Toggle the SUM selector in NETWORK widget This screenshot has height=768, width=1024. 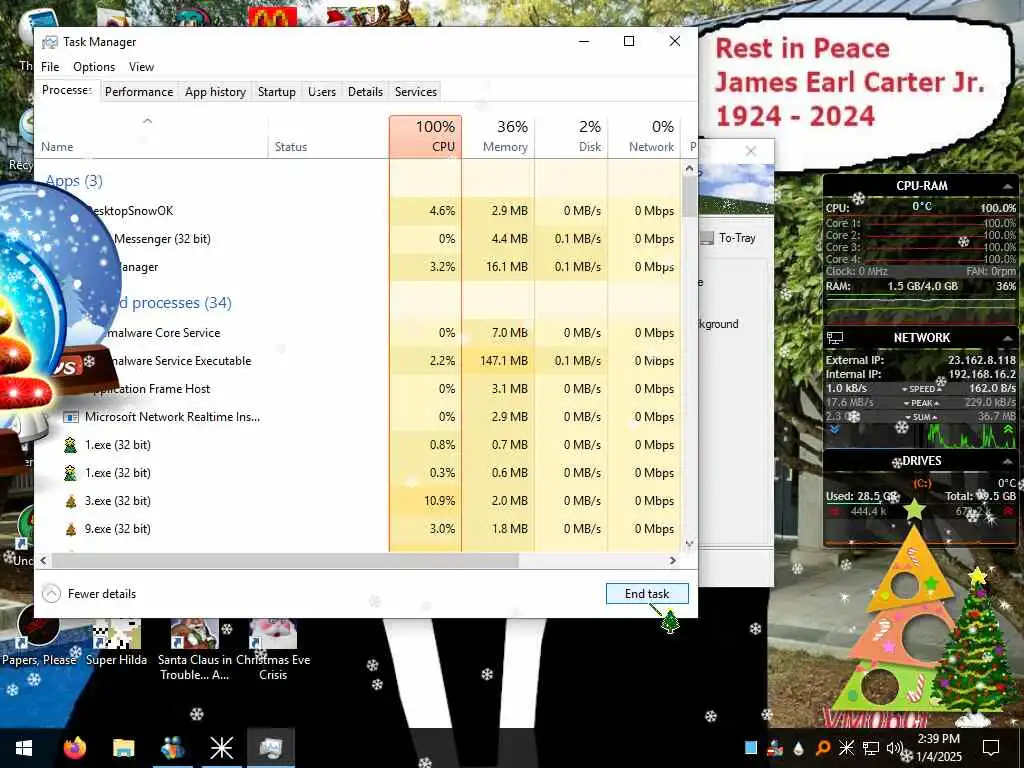921,417
